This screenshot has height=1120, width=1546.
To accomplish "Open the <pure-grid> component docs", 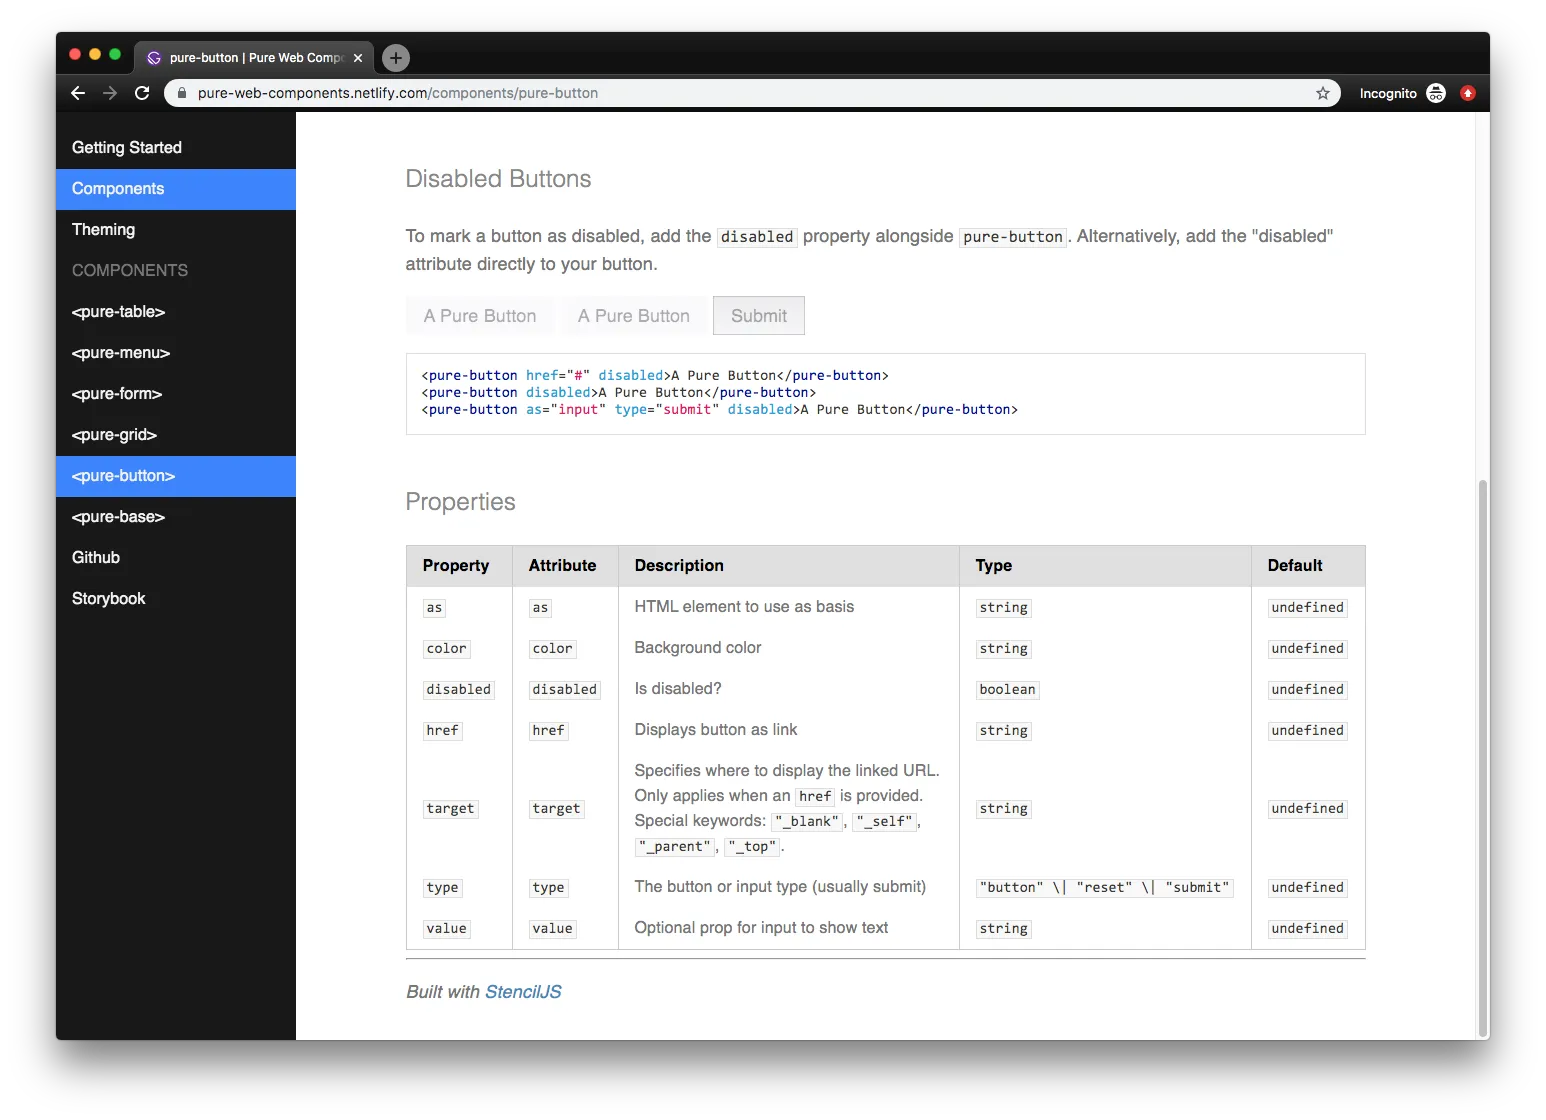I will pos(114,434).
